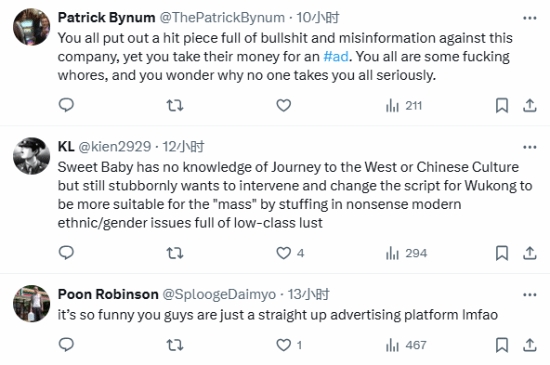Screen dimensions: 550x365
Task: Like Poon Robinson's tweet with 1 like
Action: coord(289,345)
